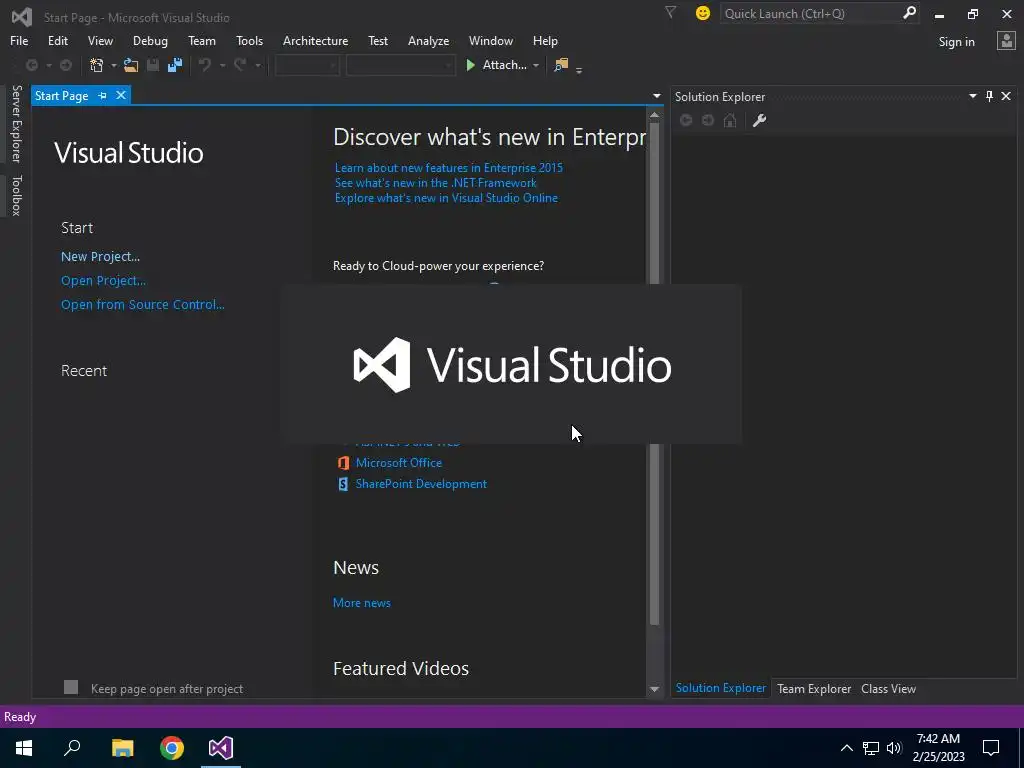Click the green Attach start arrow
The height and width of the screenshot is (768, 1024).
click(x=470, y=65)
